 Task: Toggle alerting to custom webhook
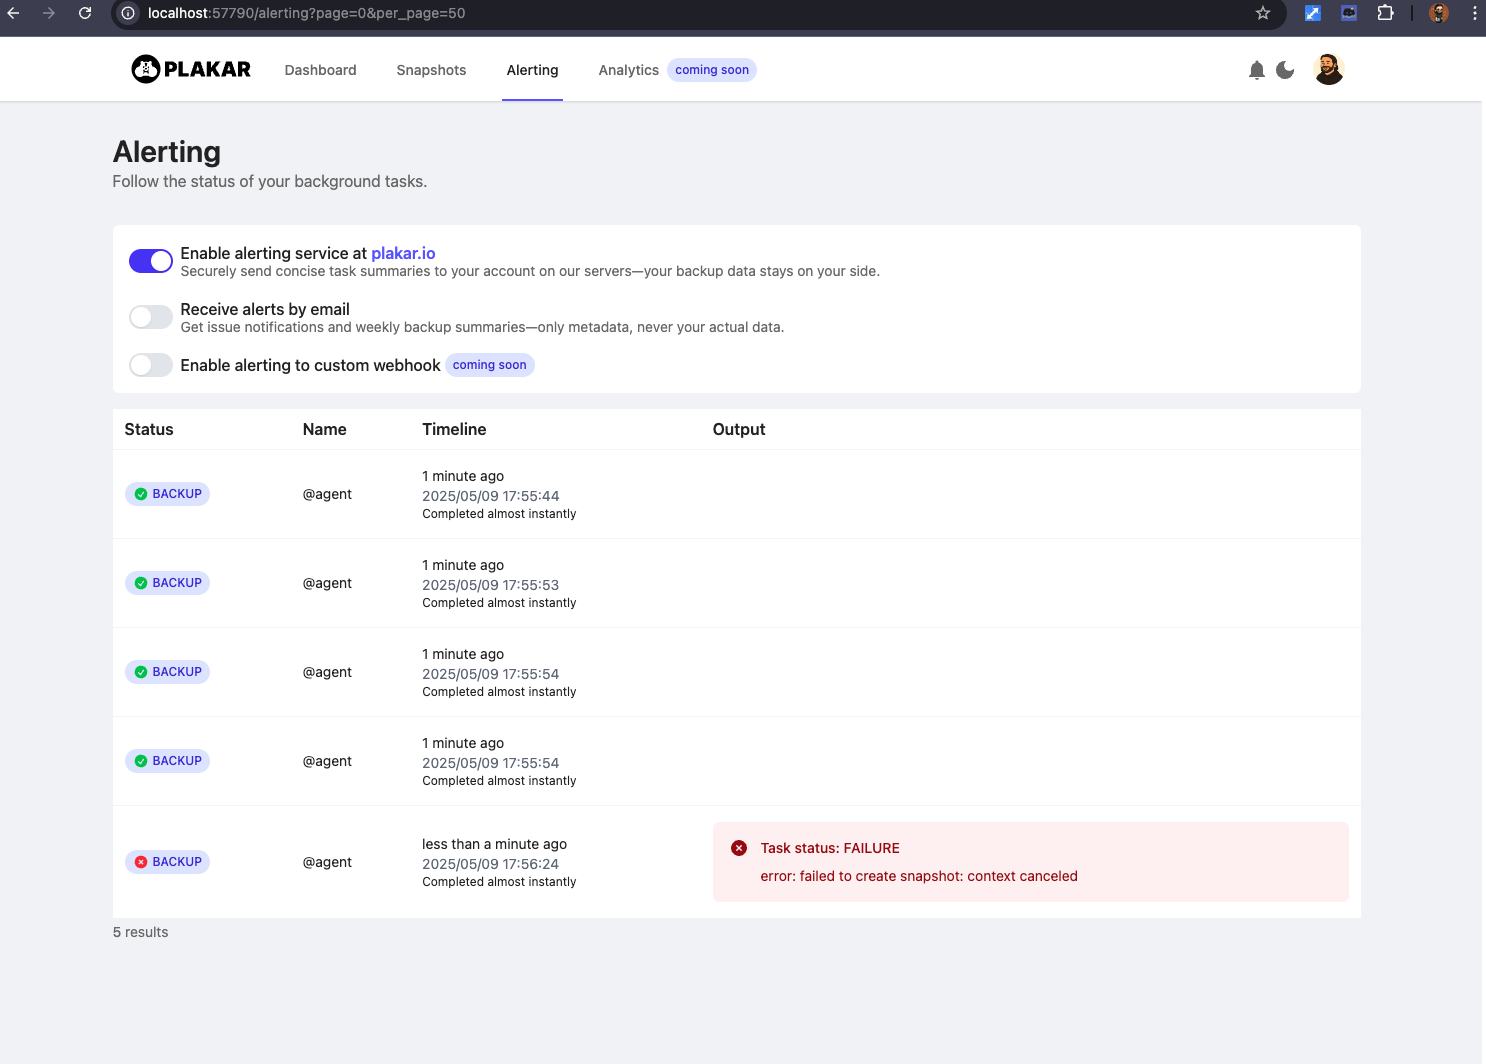[151, 365]
